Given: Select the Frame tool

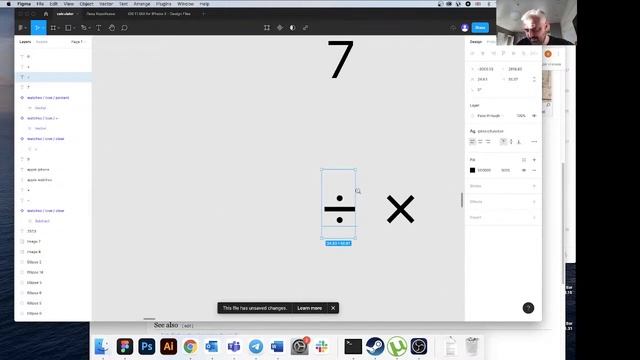Looking at the screenshot, I should [x=53, y=28].
